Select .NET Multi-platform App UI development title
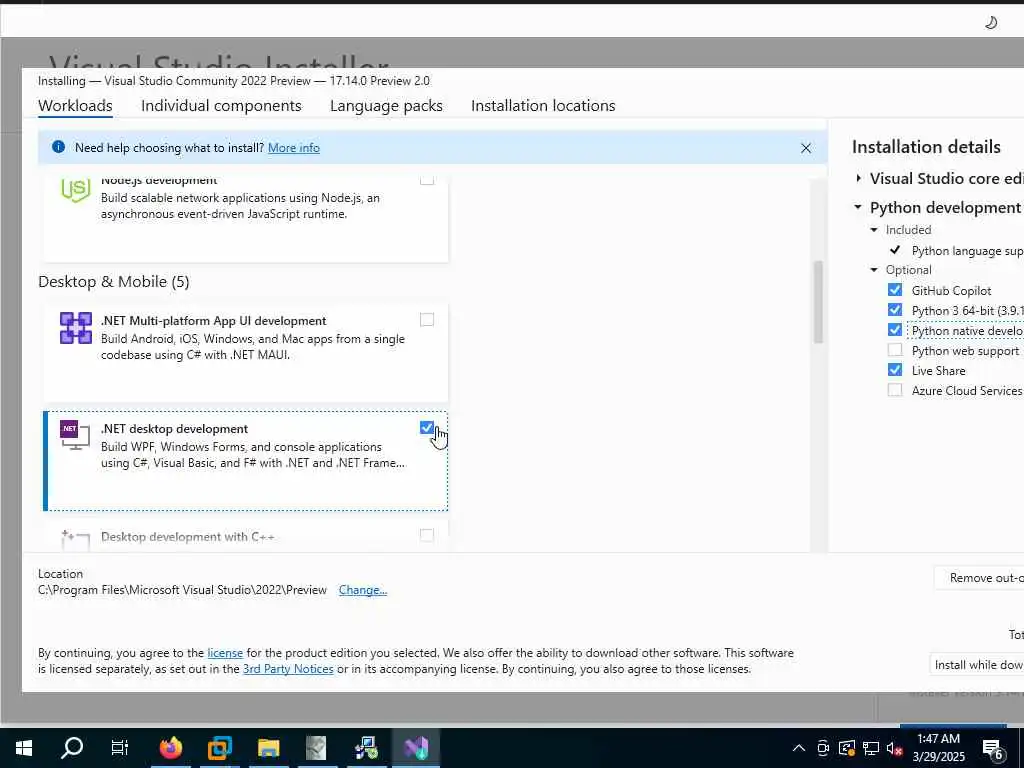Screen dimensions: 1024x768 (214, 321)
